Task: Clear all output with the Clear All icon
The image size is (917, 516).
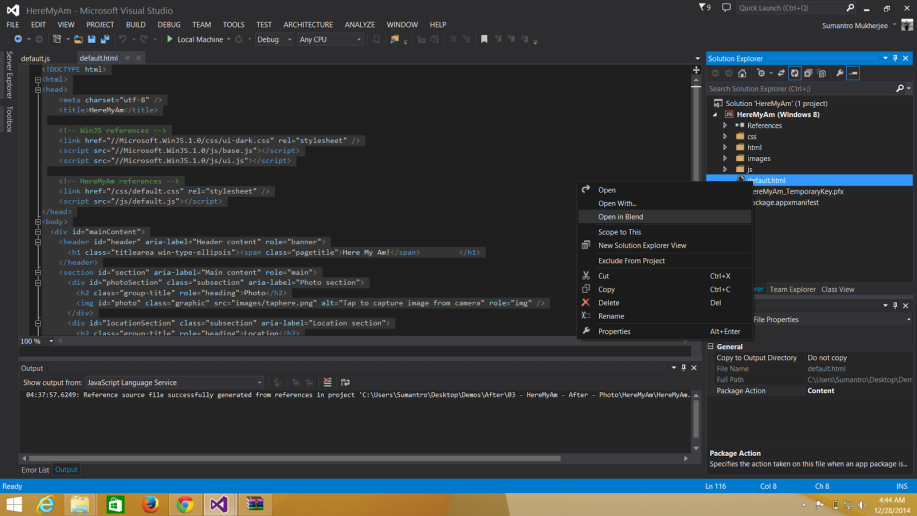Action: [x=327, y=382]
